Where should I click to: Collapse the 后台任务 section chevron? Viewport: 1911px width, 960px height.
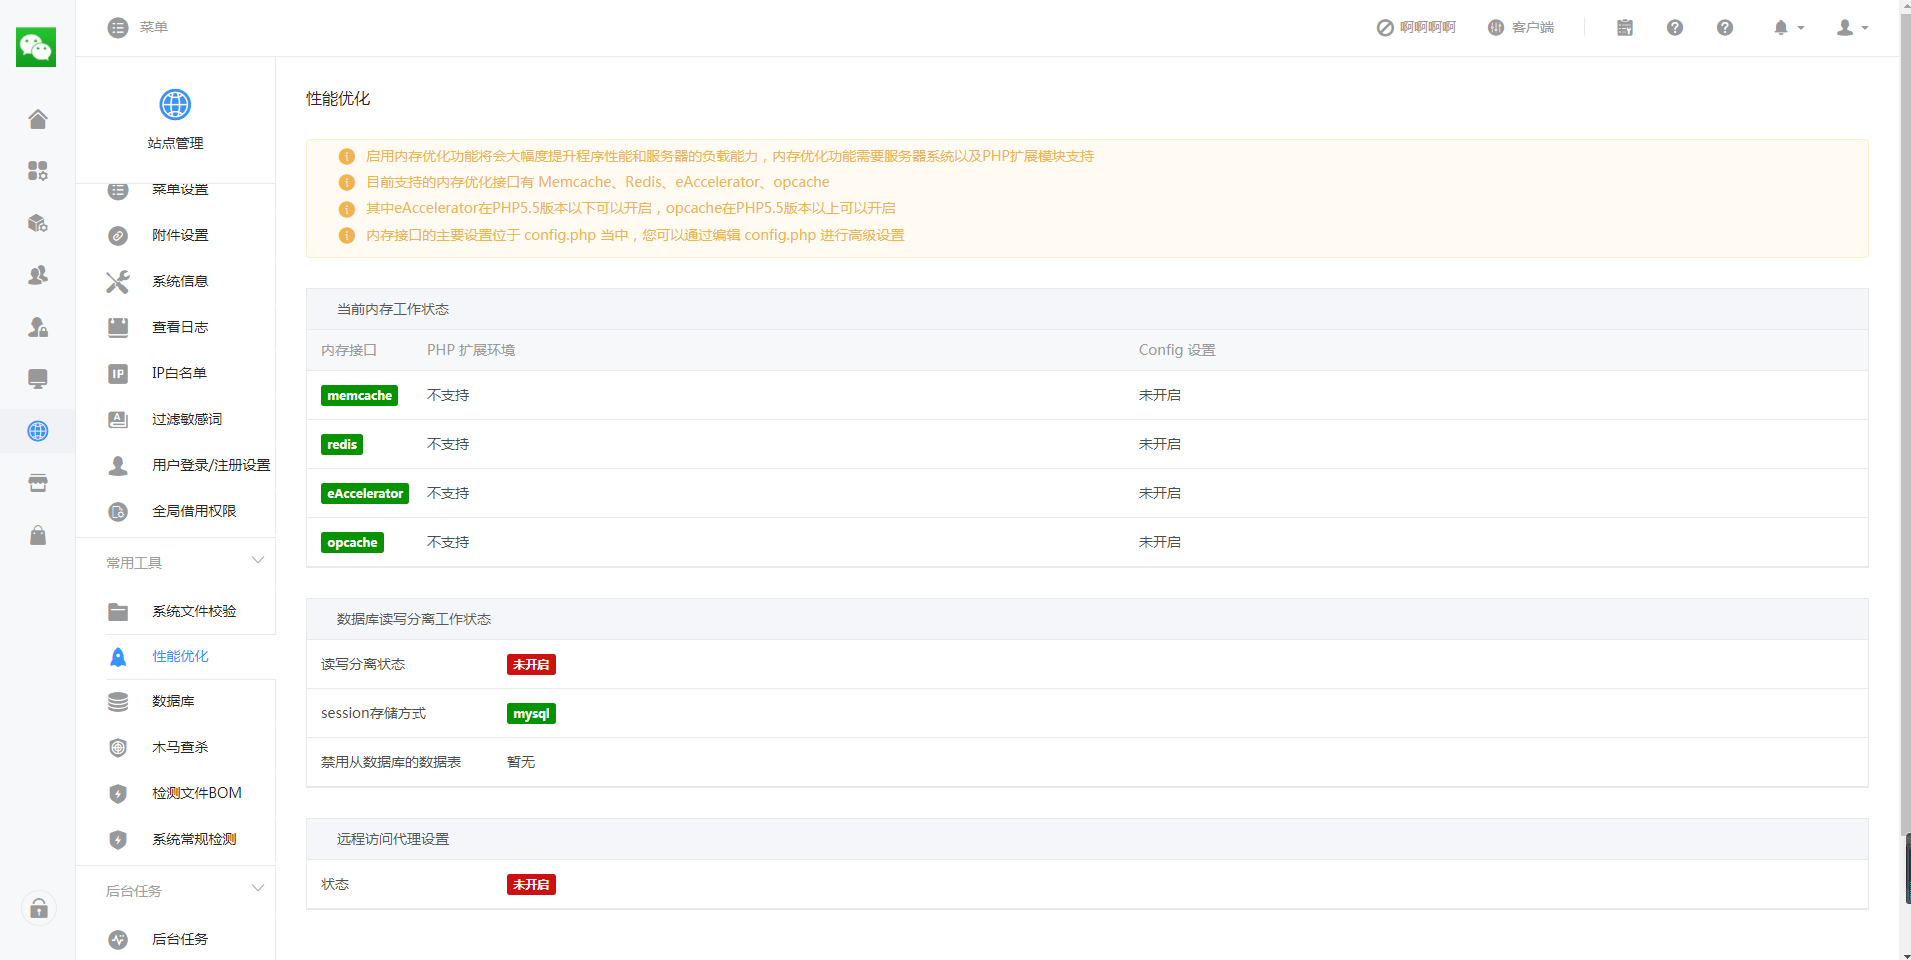258,889
